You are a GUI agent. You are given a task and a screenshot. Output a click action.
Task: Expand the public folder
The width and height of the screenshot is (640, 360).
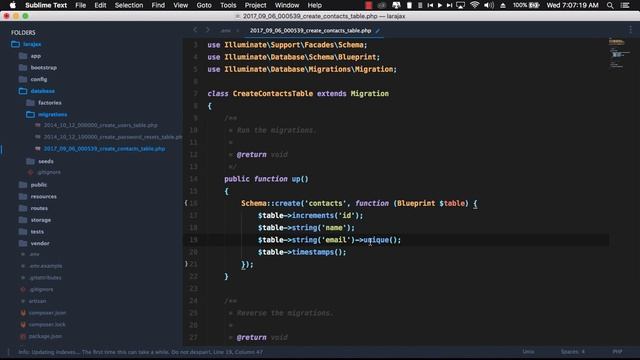tap(33, 185)
